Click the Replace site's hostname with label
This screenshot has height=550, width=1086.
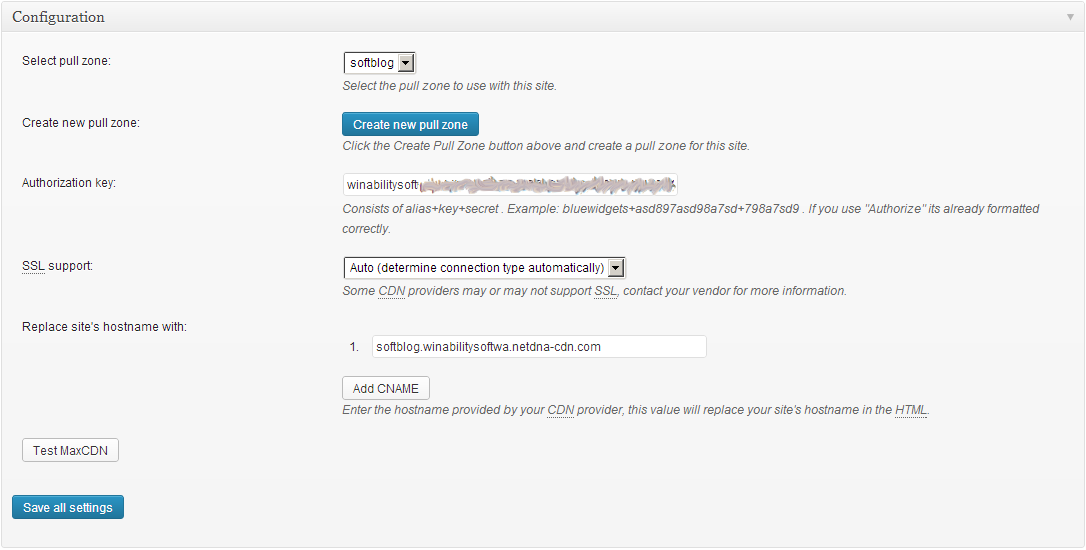105,327
